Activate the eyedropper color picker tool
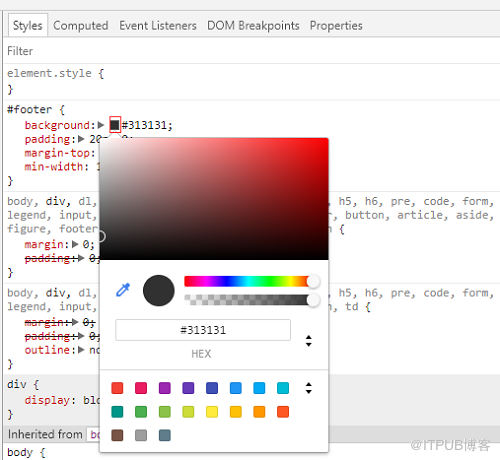 pos(123,290)
